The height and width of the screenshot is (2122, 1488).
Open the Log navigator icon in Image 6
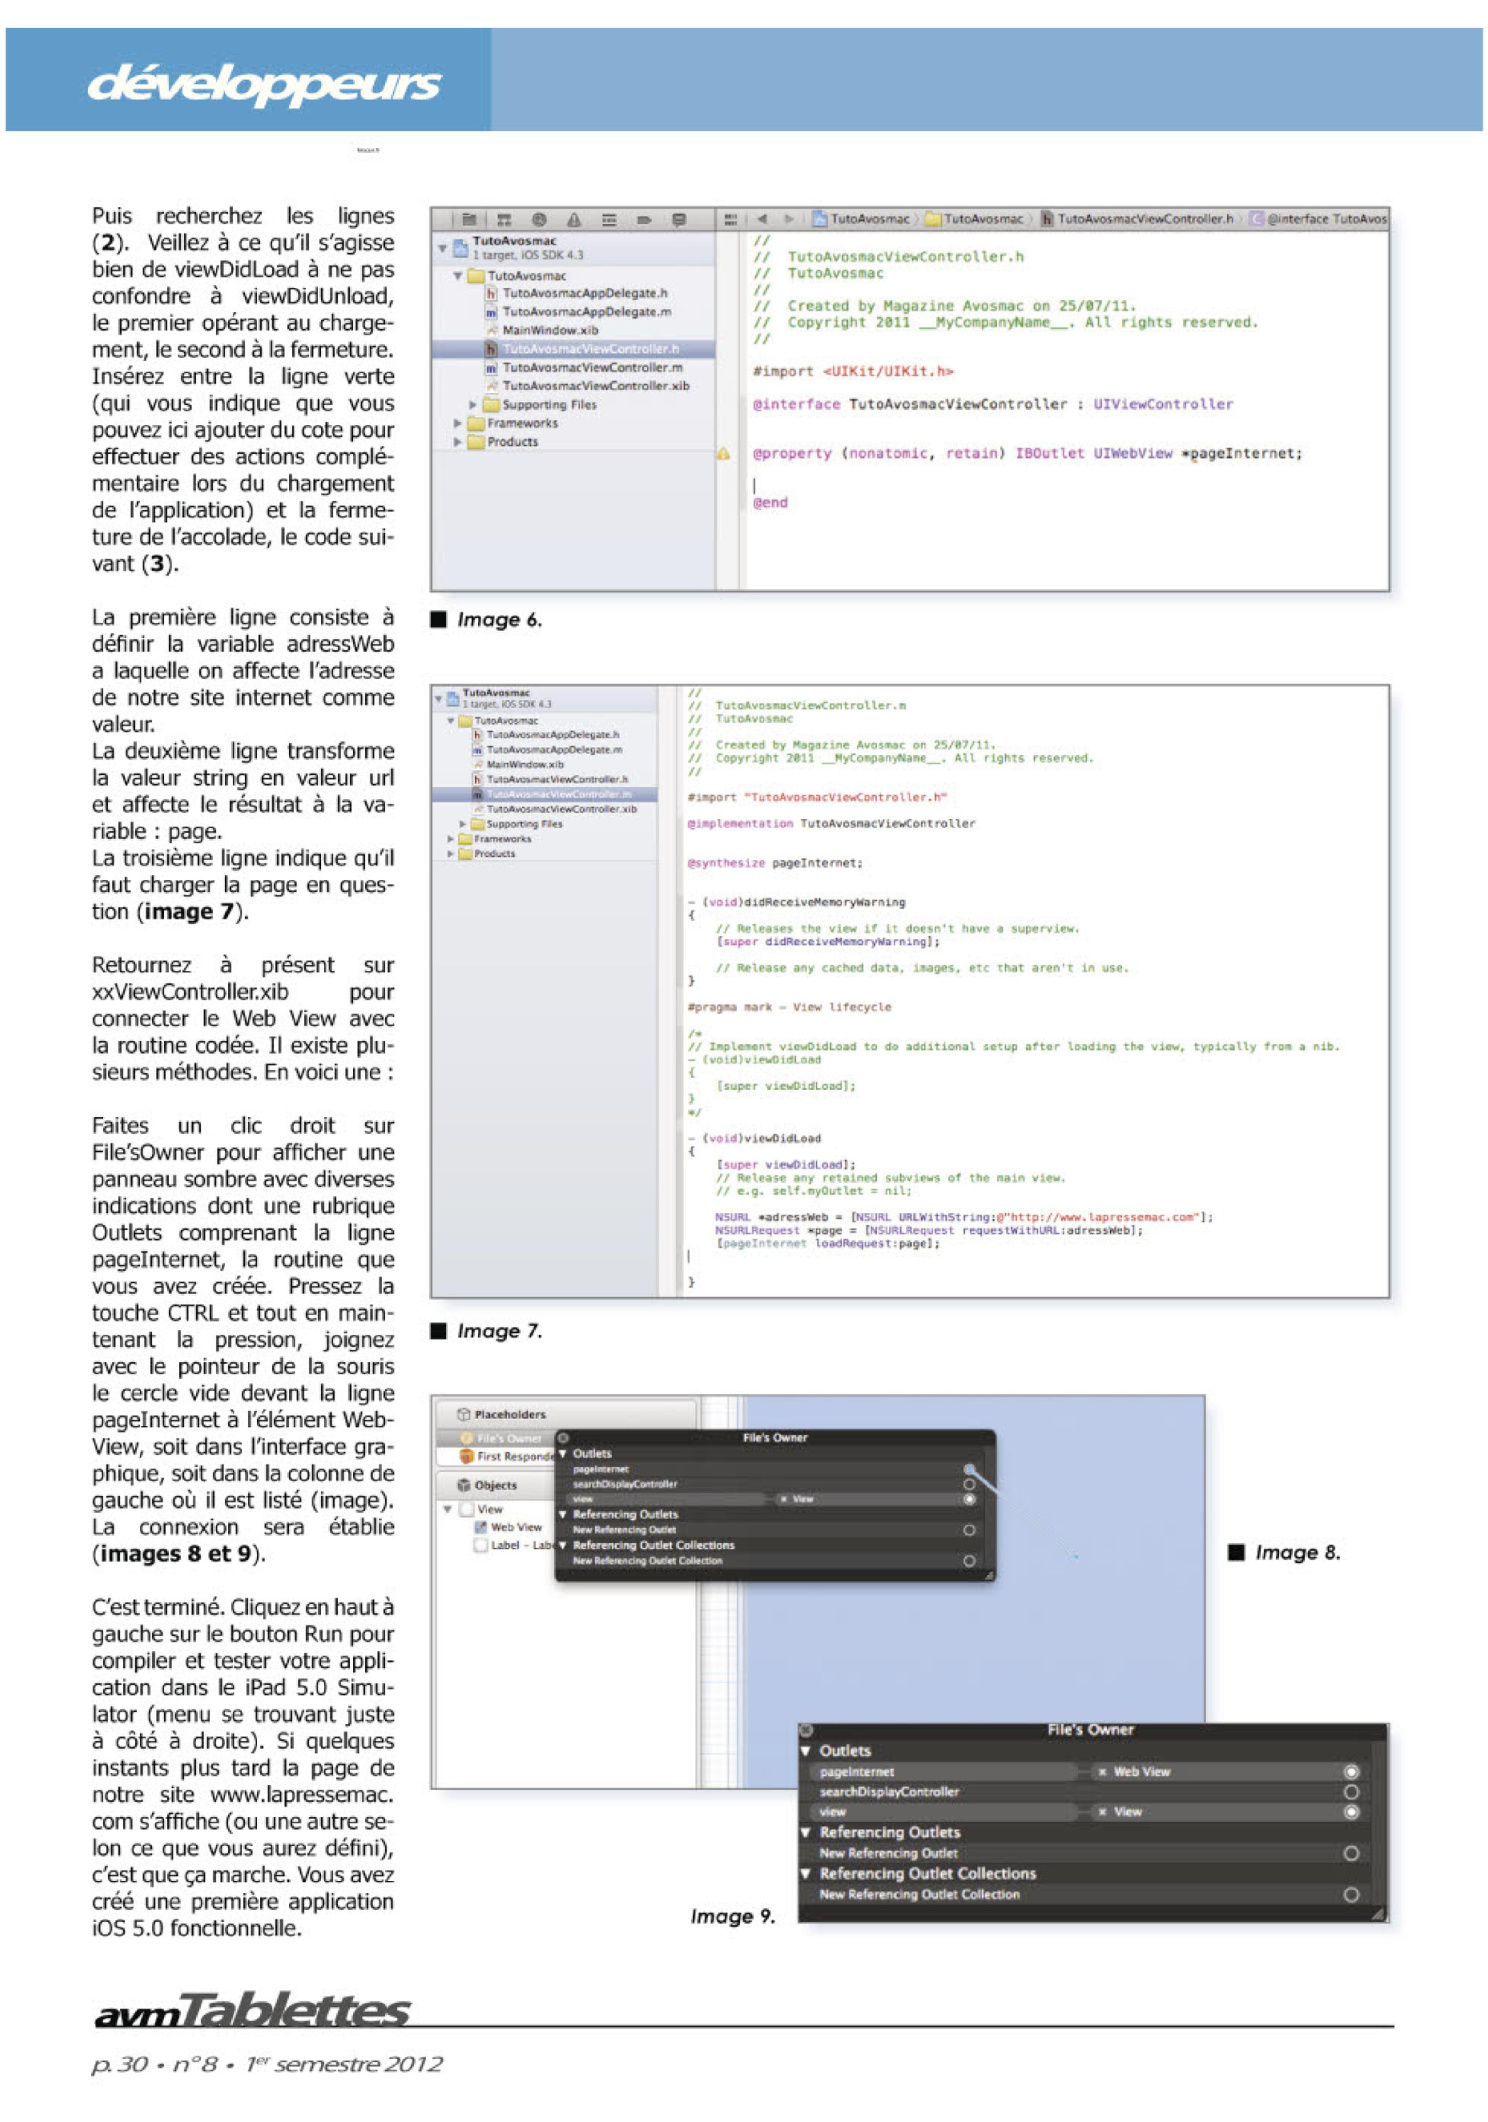click(679, 219)
